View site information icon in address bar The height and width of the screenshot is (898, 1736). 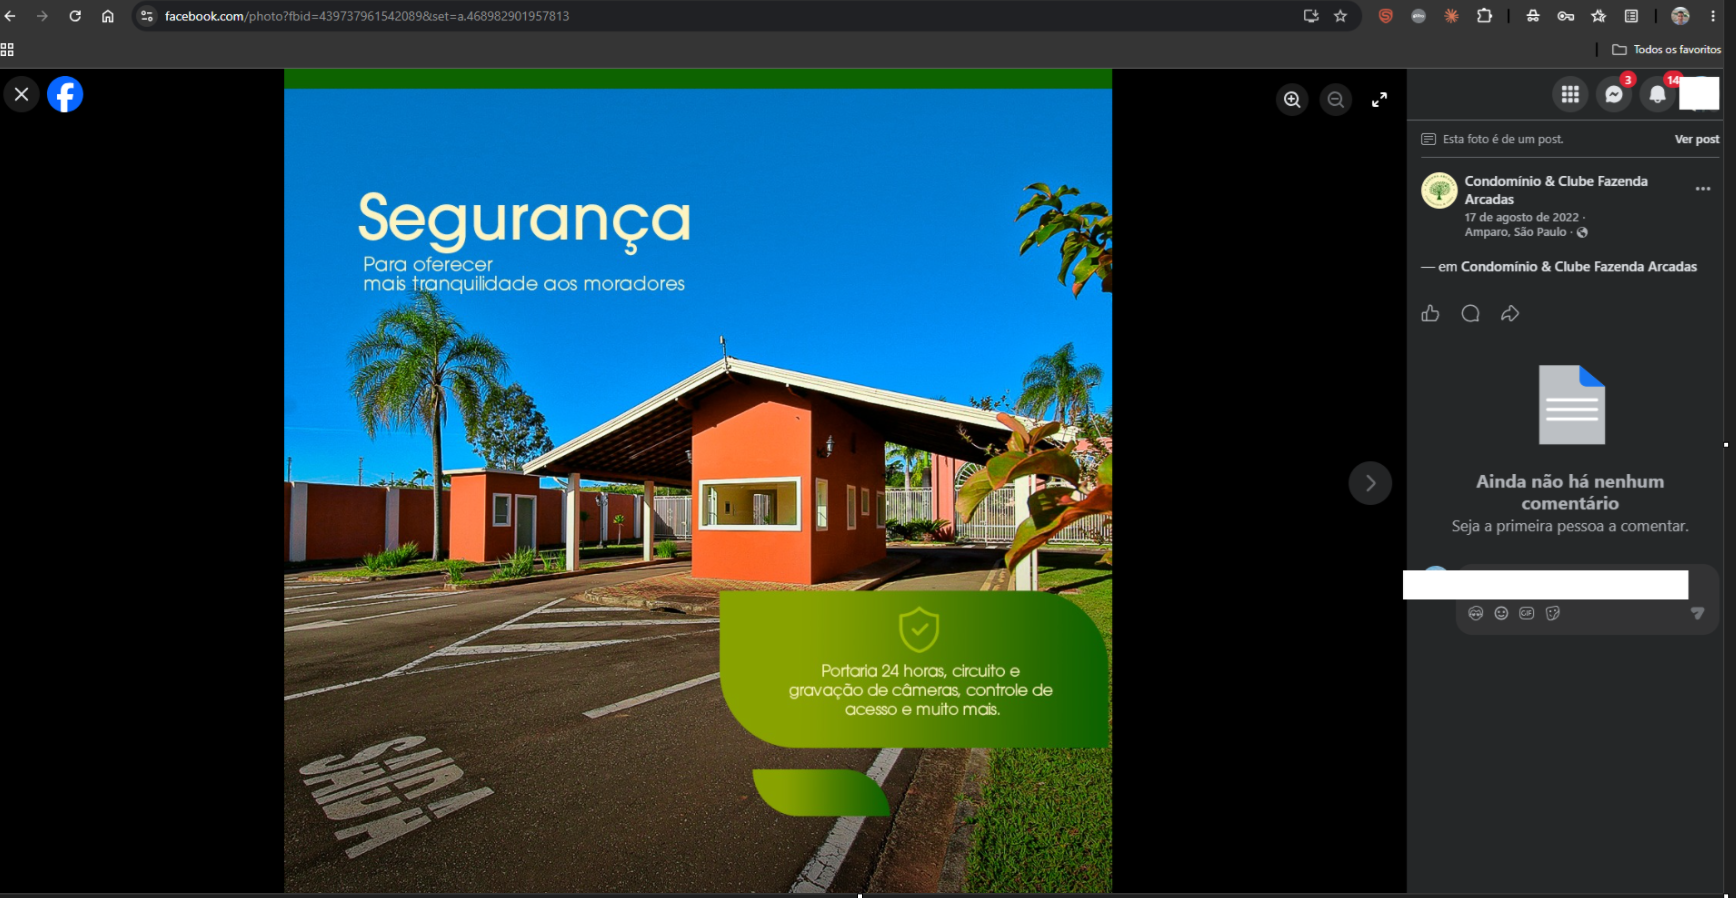point(147,16)
